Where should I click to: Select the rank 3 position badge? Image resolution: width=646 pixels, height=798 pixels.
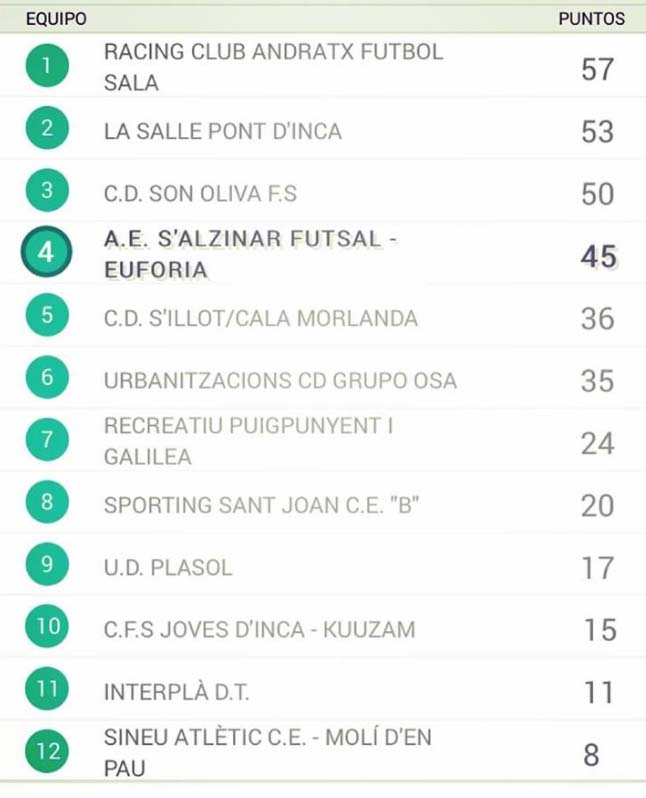pyautogui.click(x=47, y=190)
